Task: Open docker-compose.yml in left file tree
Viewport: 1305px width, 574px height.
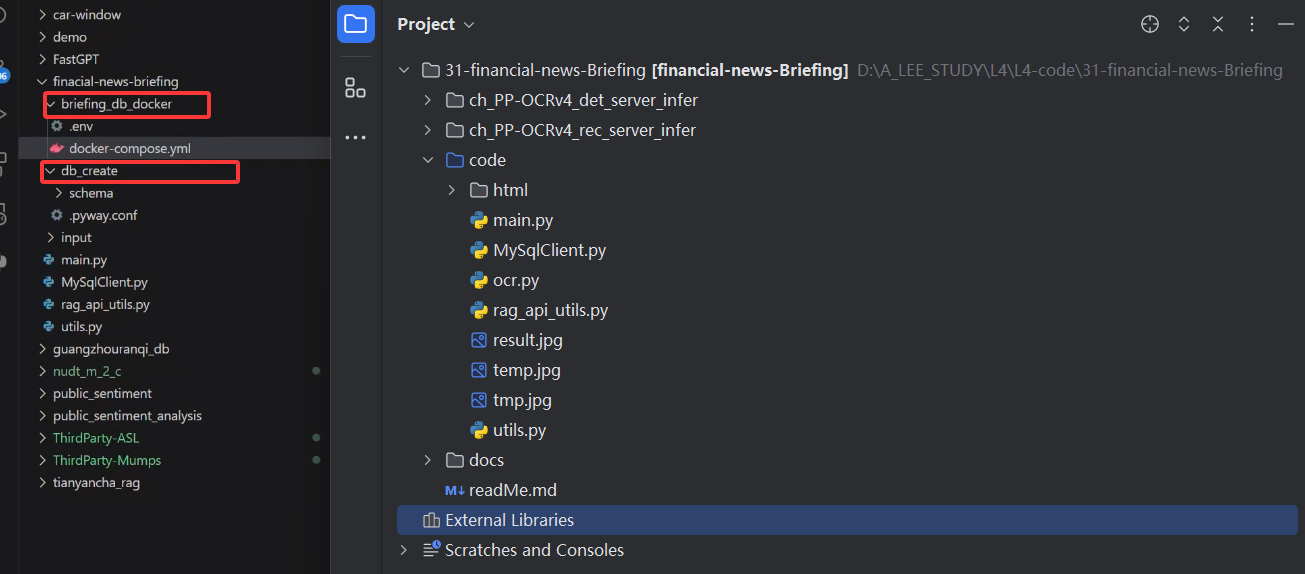Action: (129, 148)
